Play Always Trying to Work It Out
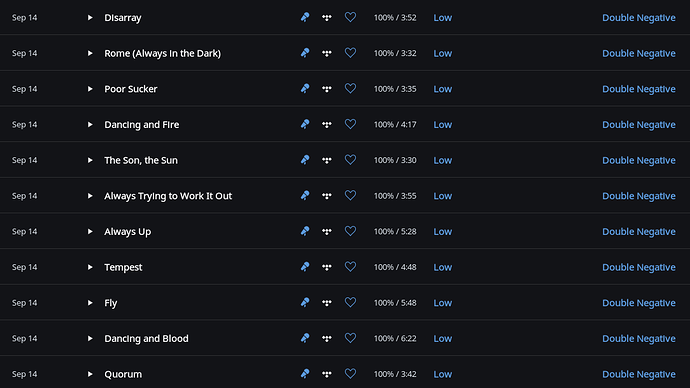This screenshot has height=388, width=690. click(90, 196)
